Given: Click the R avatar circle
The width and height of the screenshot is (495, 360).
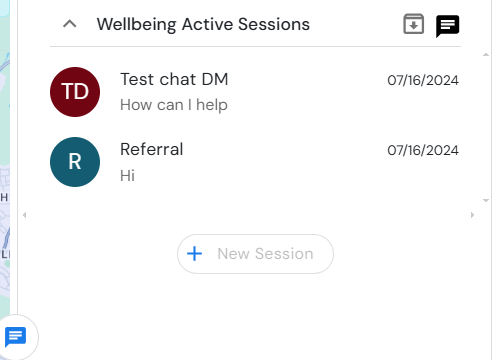Looking at the screenshot, I should point(75,162).
